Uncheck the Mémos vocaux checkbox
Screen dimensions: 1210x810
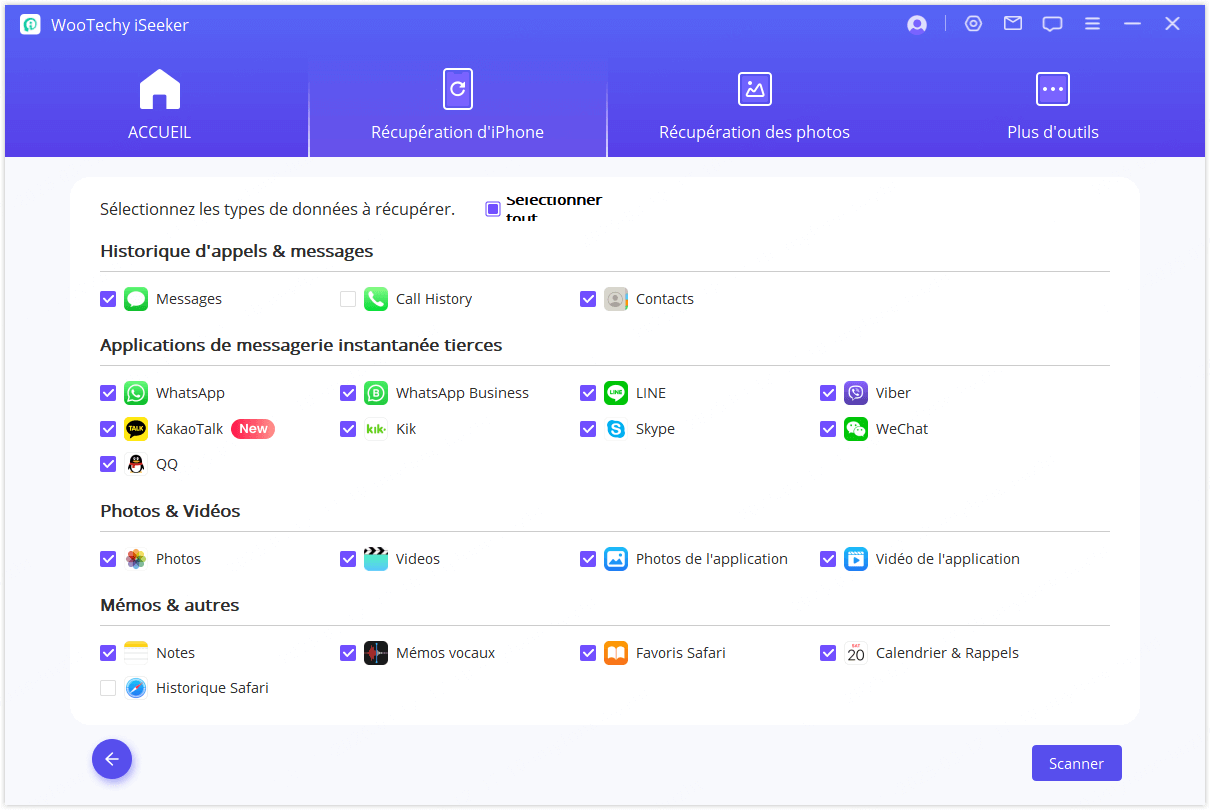[x=348, y=653]
